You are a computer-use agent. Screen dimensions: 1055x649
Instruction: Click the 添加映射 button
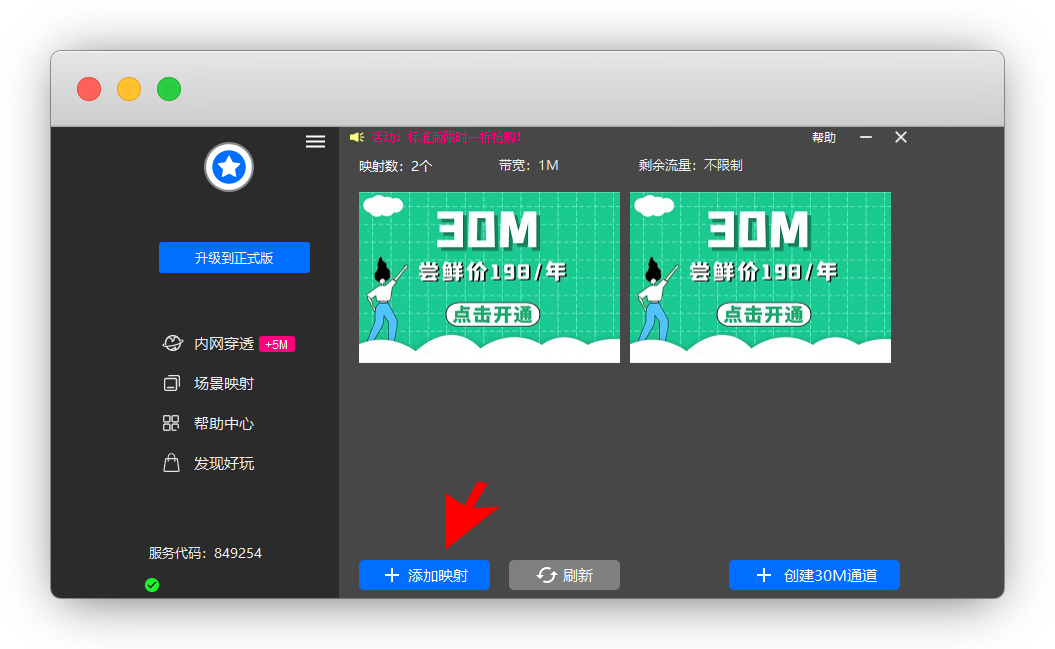pyautogui.click(x=424, y=575)
